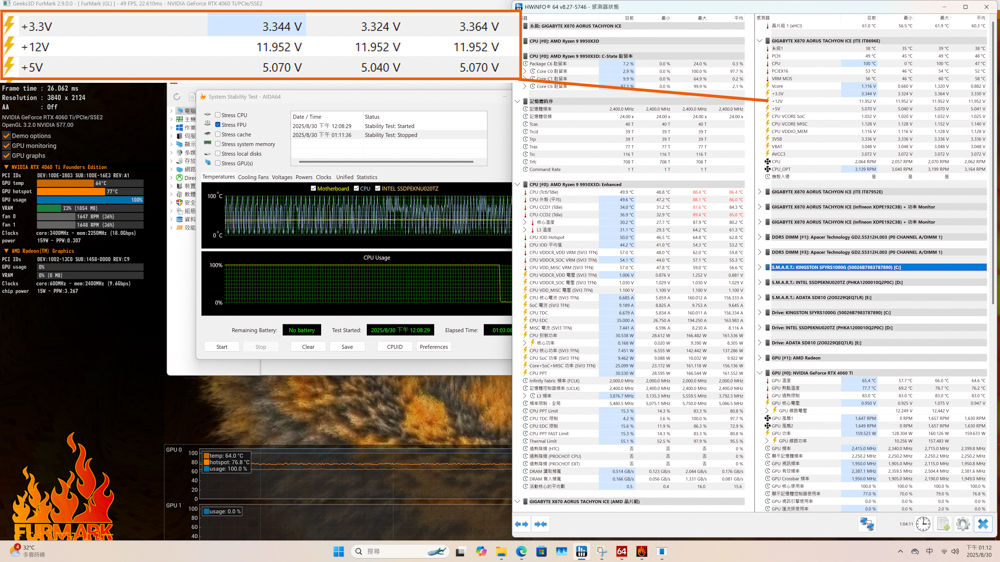Viewport: 1000px width, 562px height.
Task: Select Motherboard icon in AIDA64 tree
Action: tap(180, 119)
